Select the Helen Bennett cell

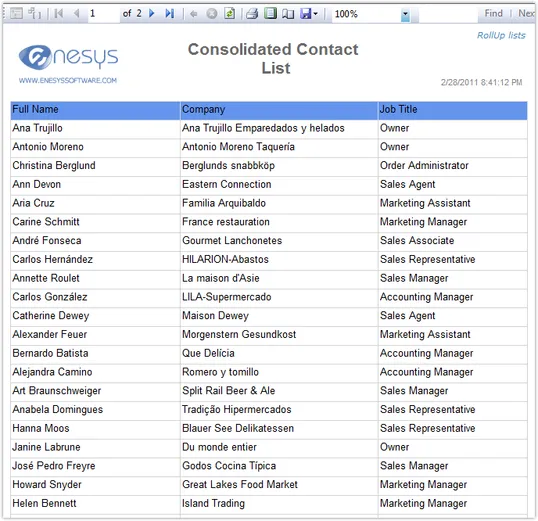pyautogui.click(x=95, y=504)
